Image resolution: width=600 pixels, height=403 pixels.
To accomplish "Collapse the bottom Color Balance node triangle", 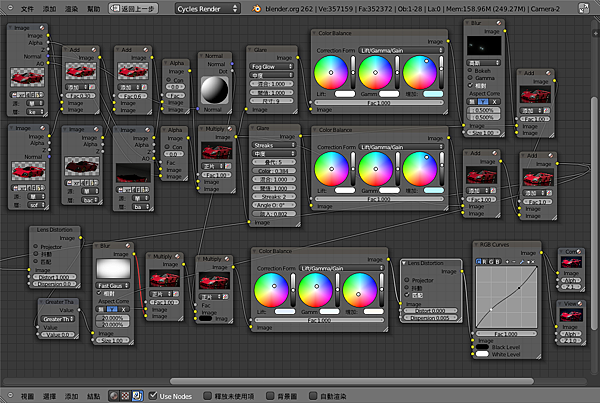I will click(255, 251).
